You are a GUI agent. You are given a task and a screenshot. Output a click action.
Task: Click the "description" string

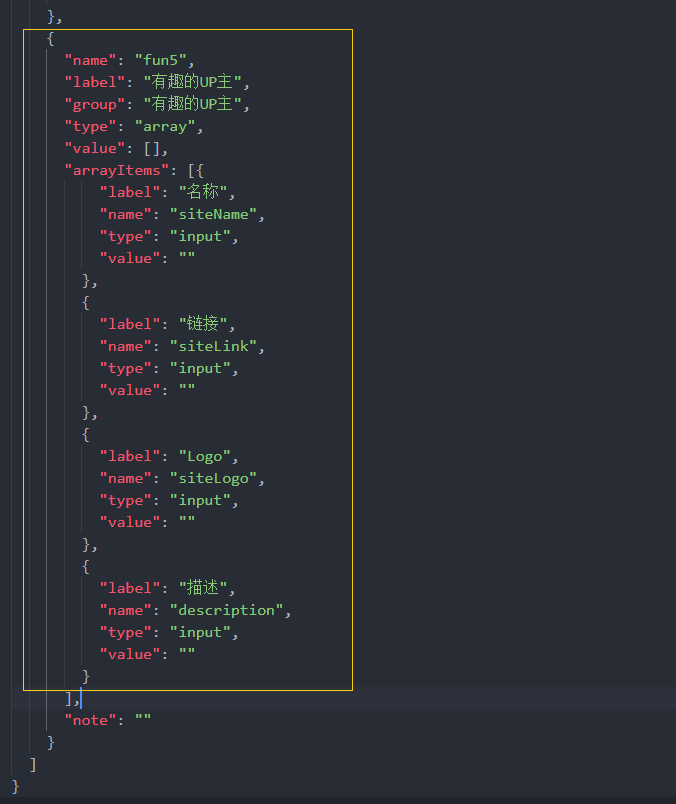[x=226, y=610]
